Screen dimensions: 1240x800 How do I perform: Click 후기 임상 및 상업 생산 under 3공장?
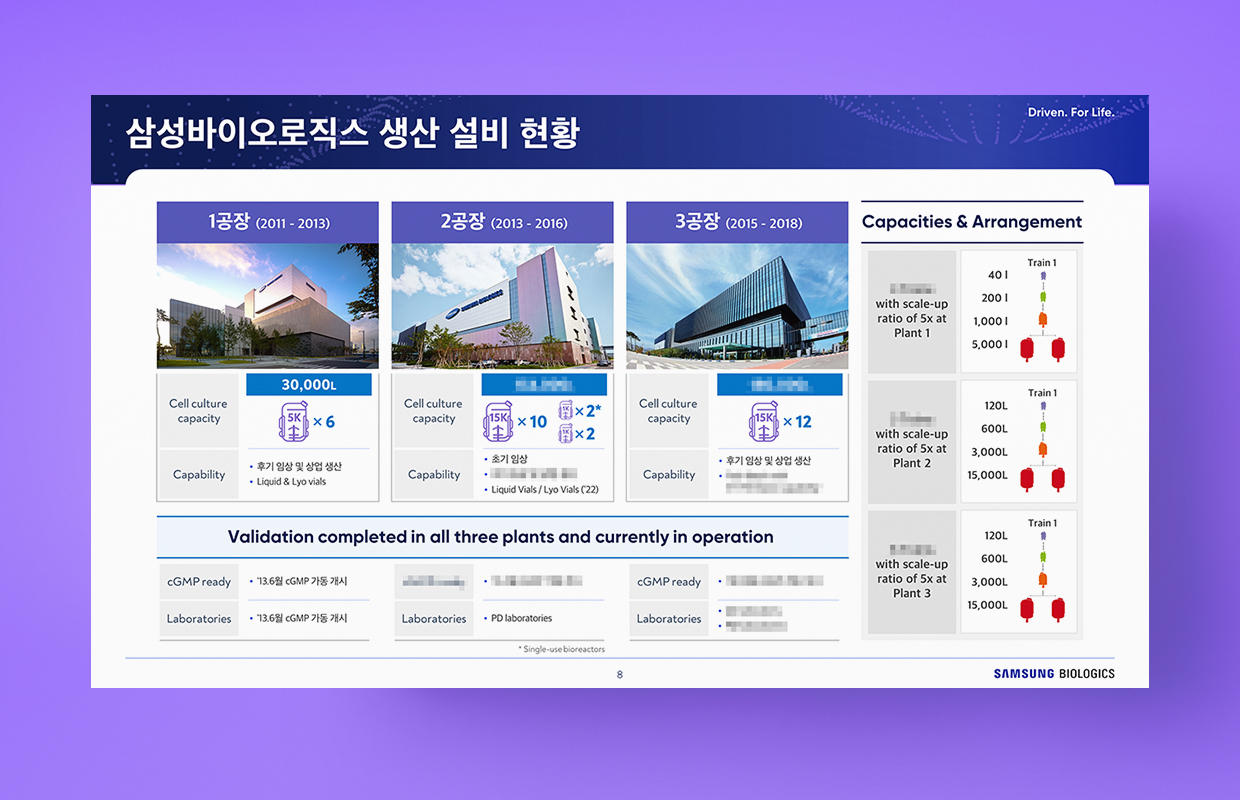[x=766, y=460]
